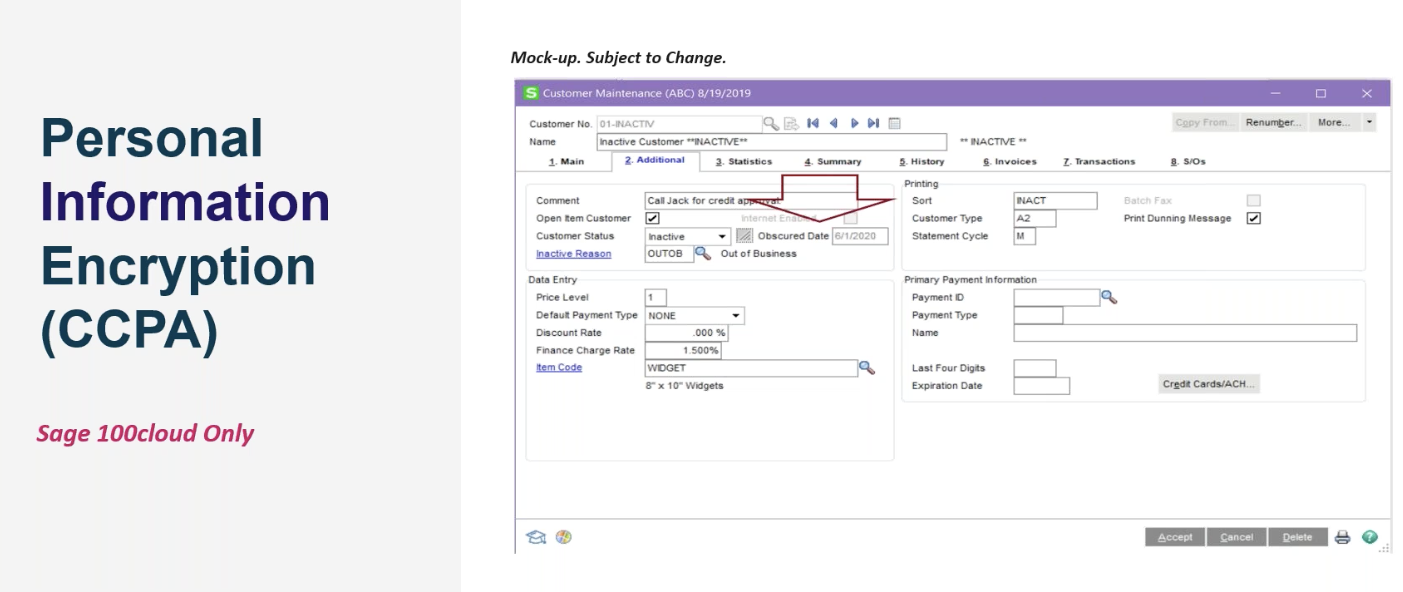
Task: Click the Credit Cards/ACH button
Action: 1208,384
